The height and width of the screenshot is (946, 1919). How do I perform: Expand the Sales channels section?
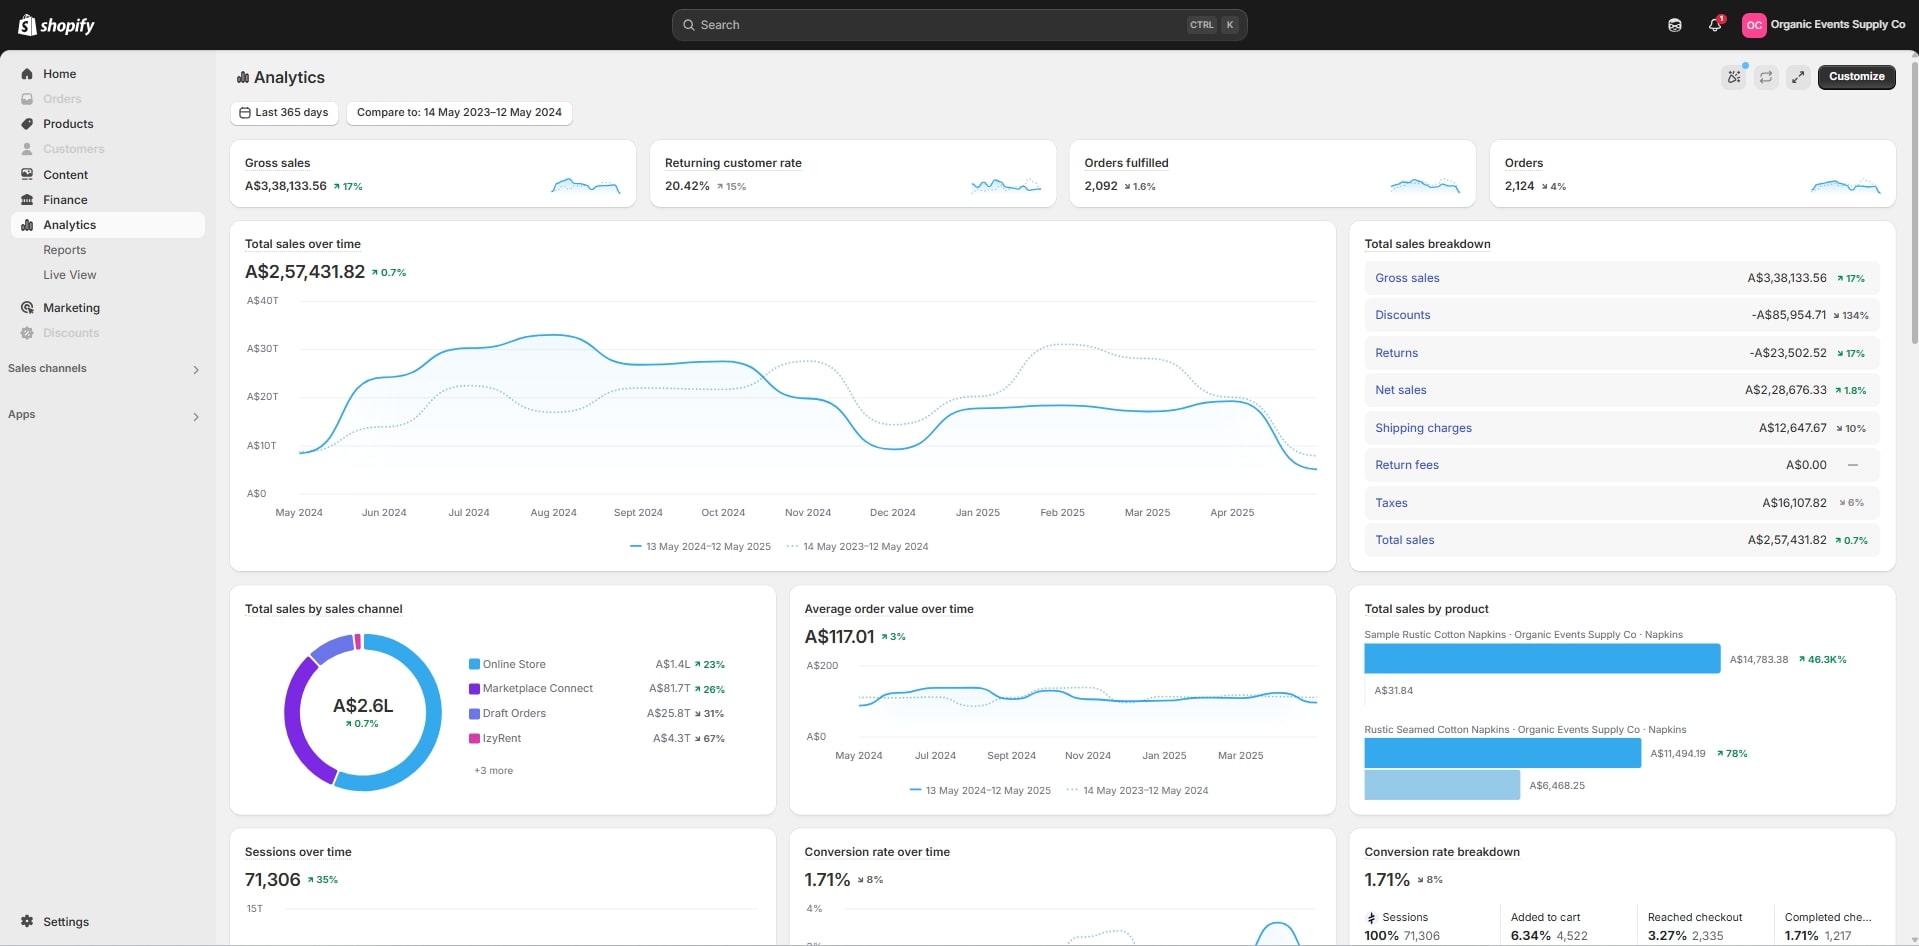pyautogui.click(x=195, y=370)
